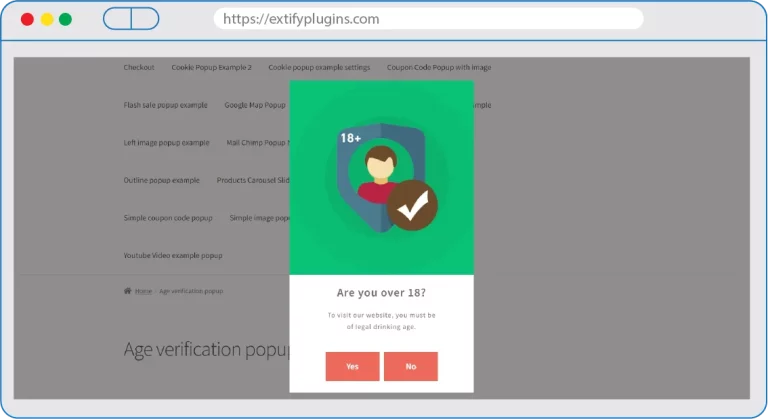Click the home icon in breadcrumb
Image resolution: width=768 pixels, height=419 pixels.
(127, 291)
